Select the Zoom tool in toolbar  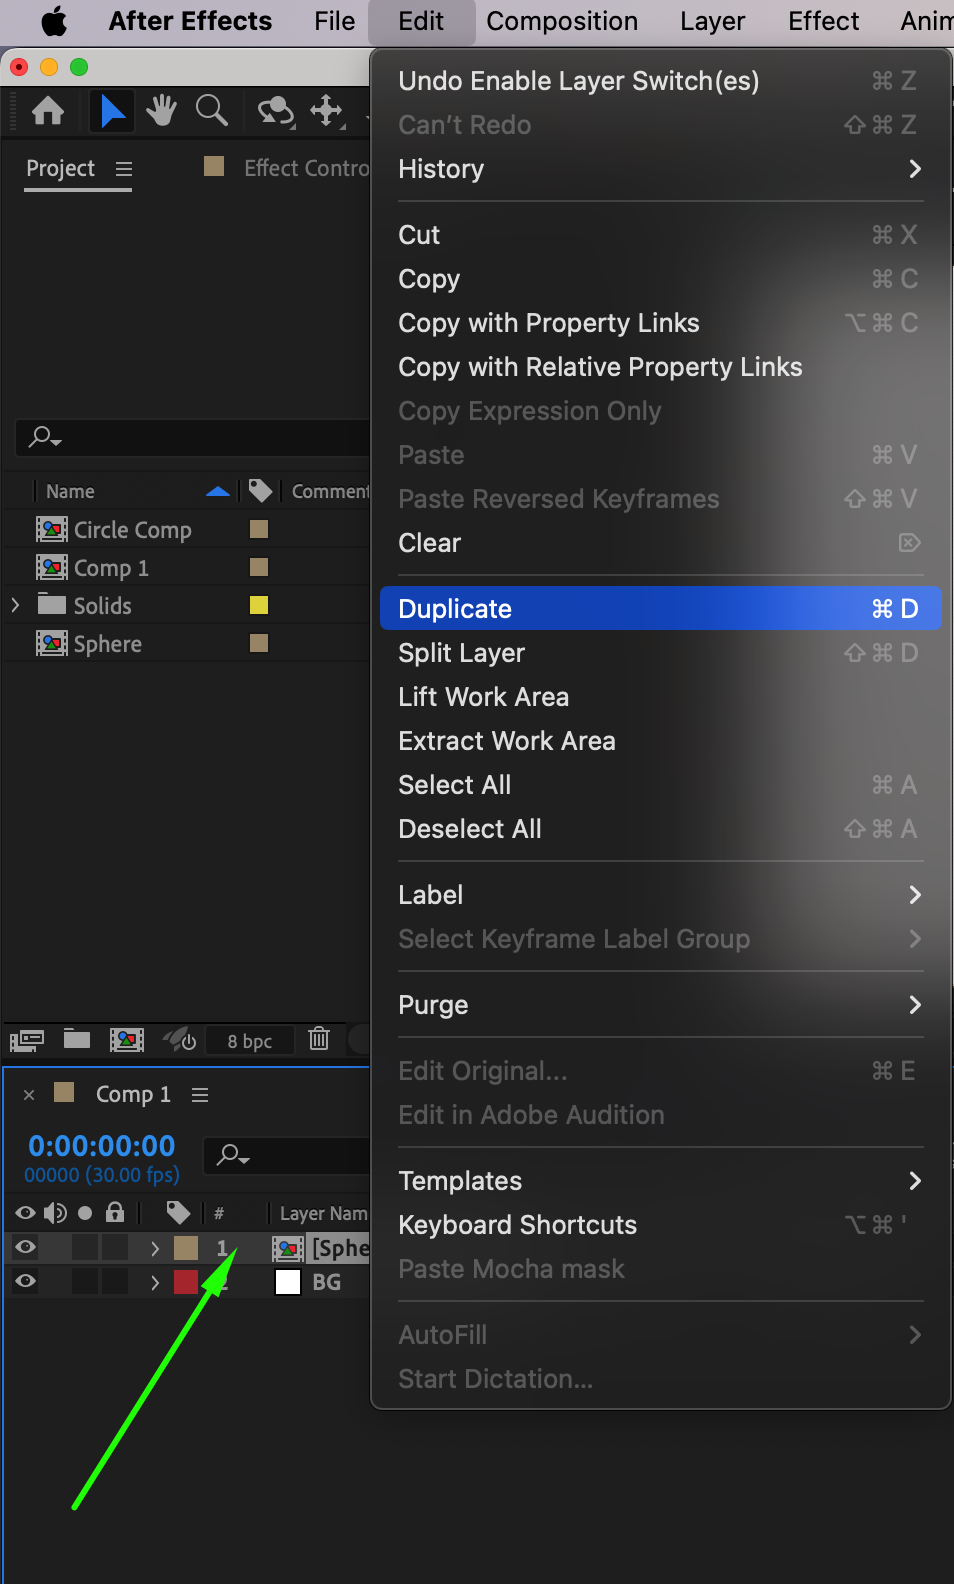(x=211, y=110)
